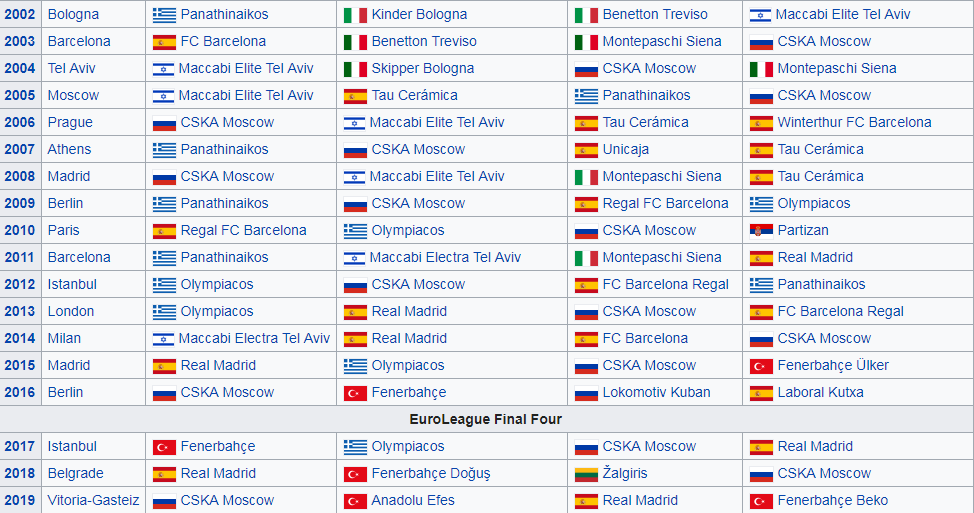The image size is (974, 513).
Task: Select the Turkish flag beside Fenerbahçe Ülker
Action: coord(761,365)
